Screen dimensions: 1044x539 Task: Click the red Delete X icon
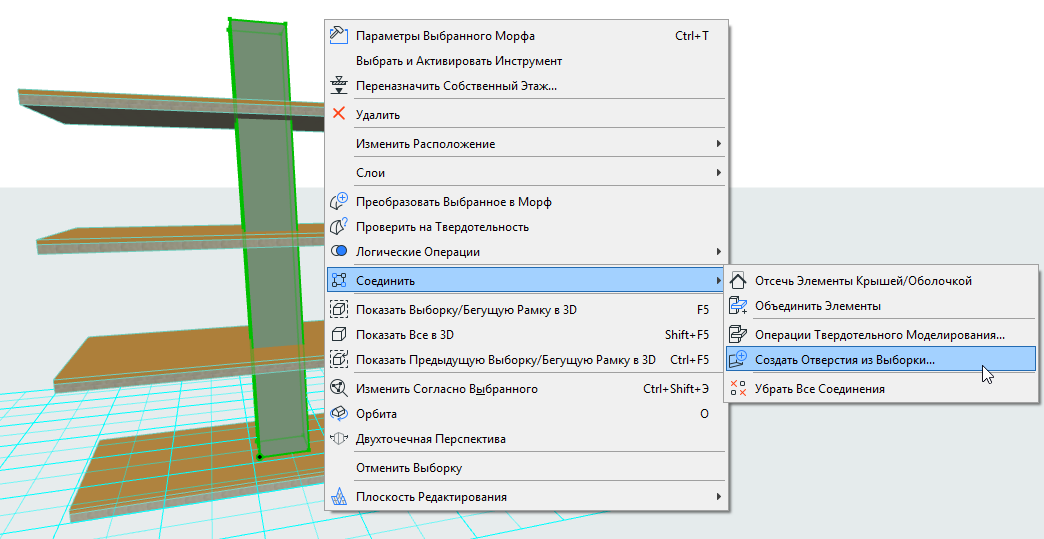pos(338,115)
